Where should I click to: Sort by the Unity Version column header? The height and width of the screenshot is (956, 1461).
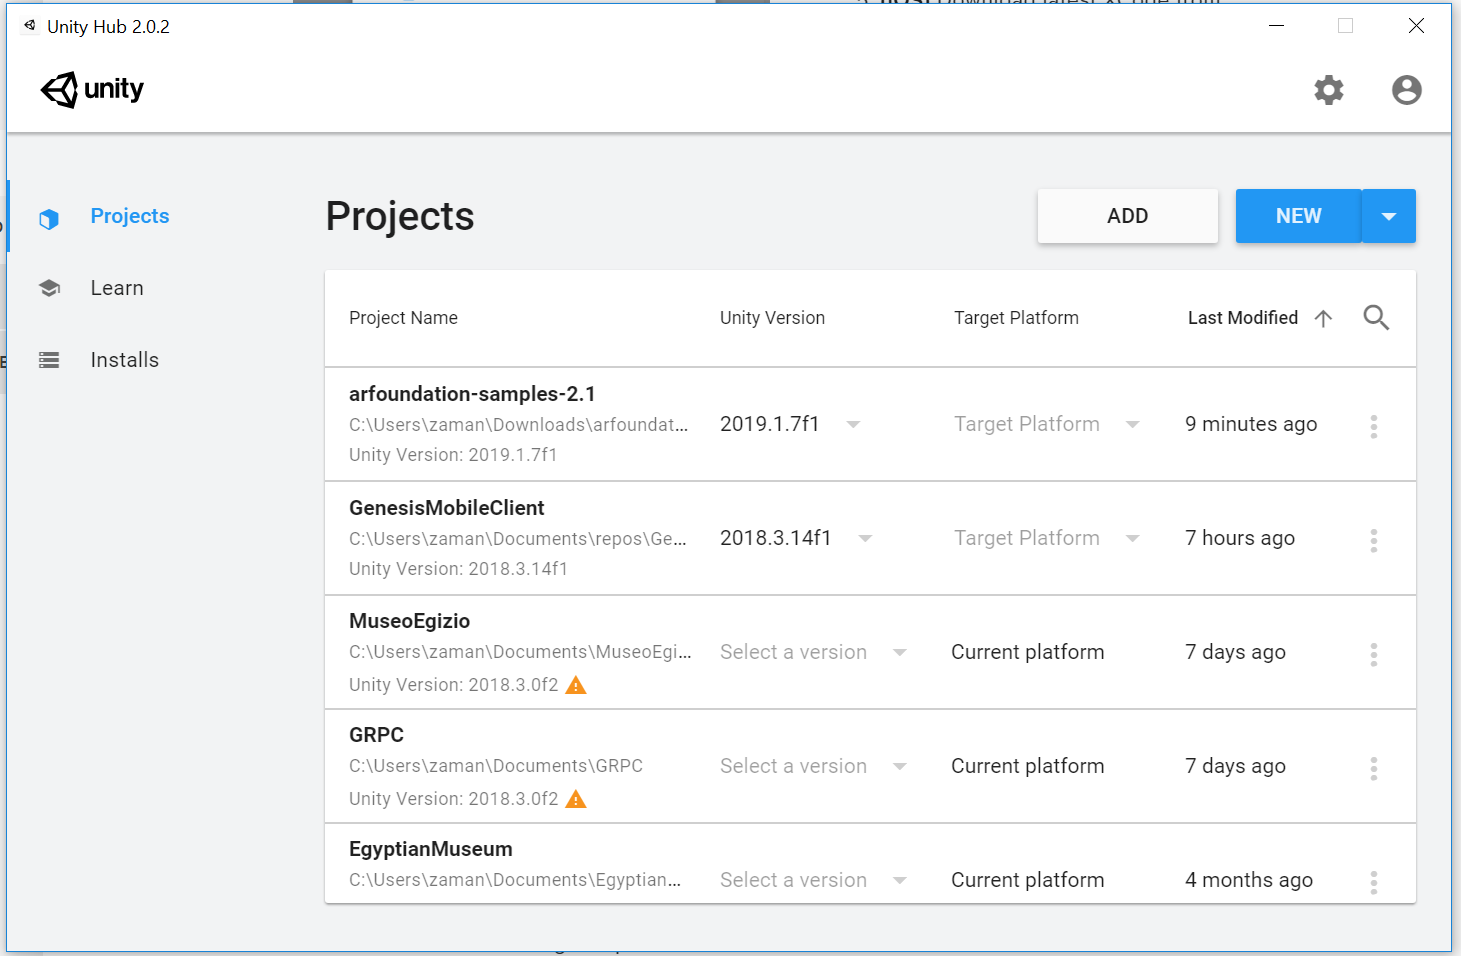pos(772,318)
